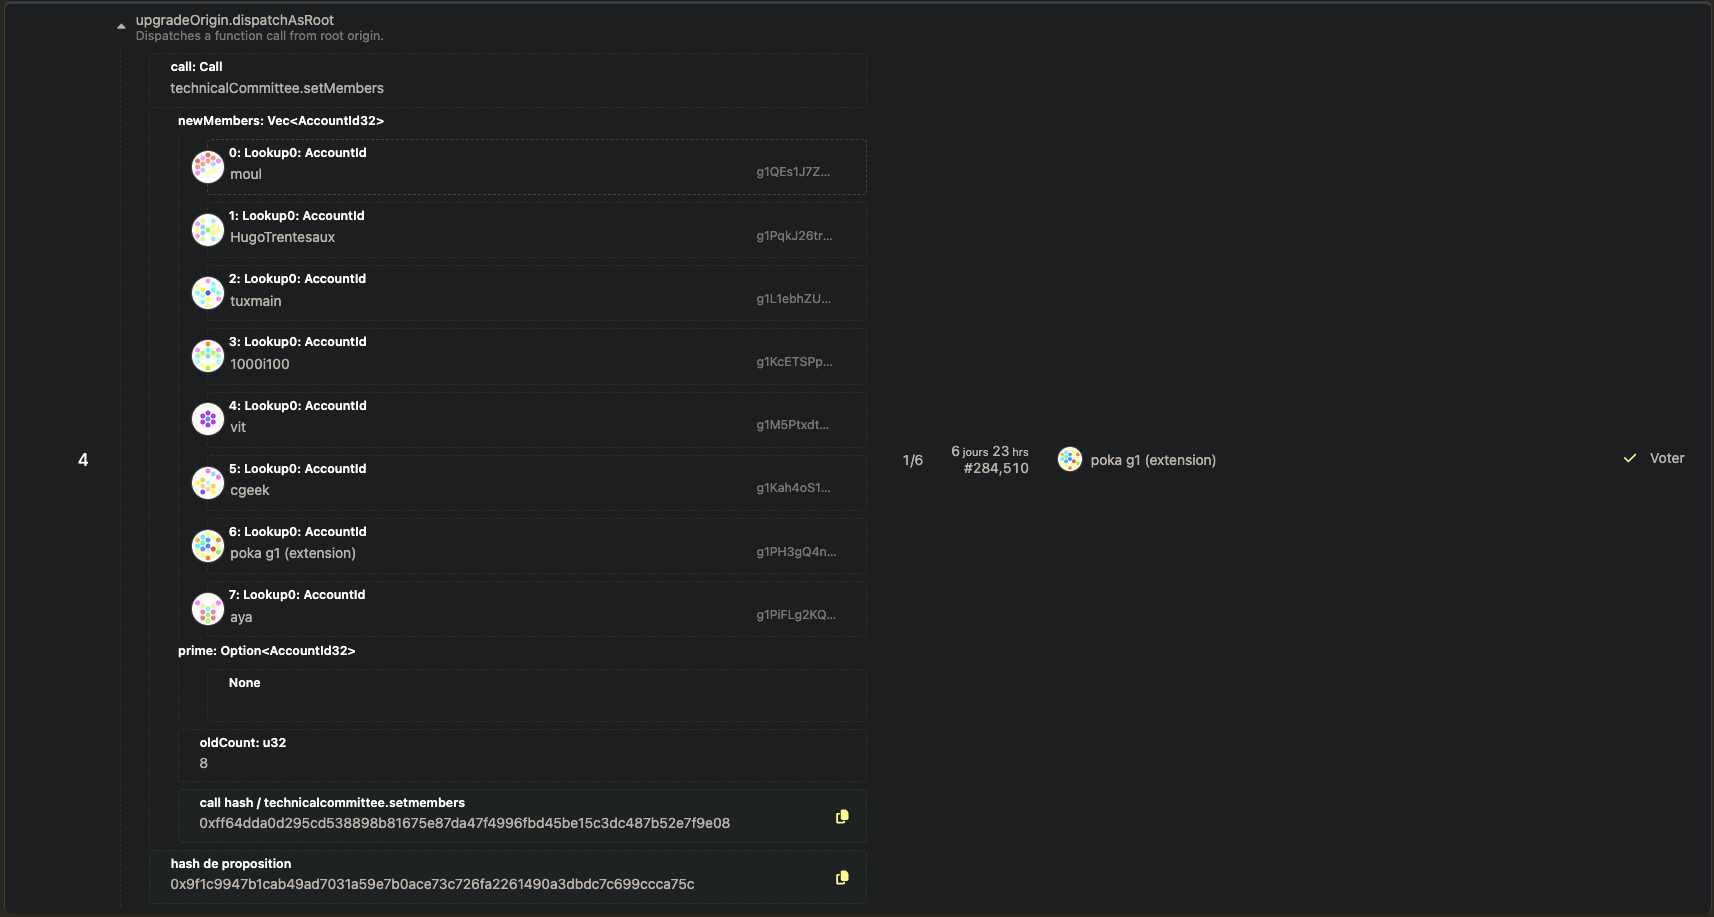Copy the technicalcommittee.setmembers call hash
The height and width of the screenshot is (917, 1714).
pyautogui.click(x=842, y=817)
